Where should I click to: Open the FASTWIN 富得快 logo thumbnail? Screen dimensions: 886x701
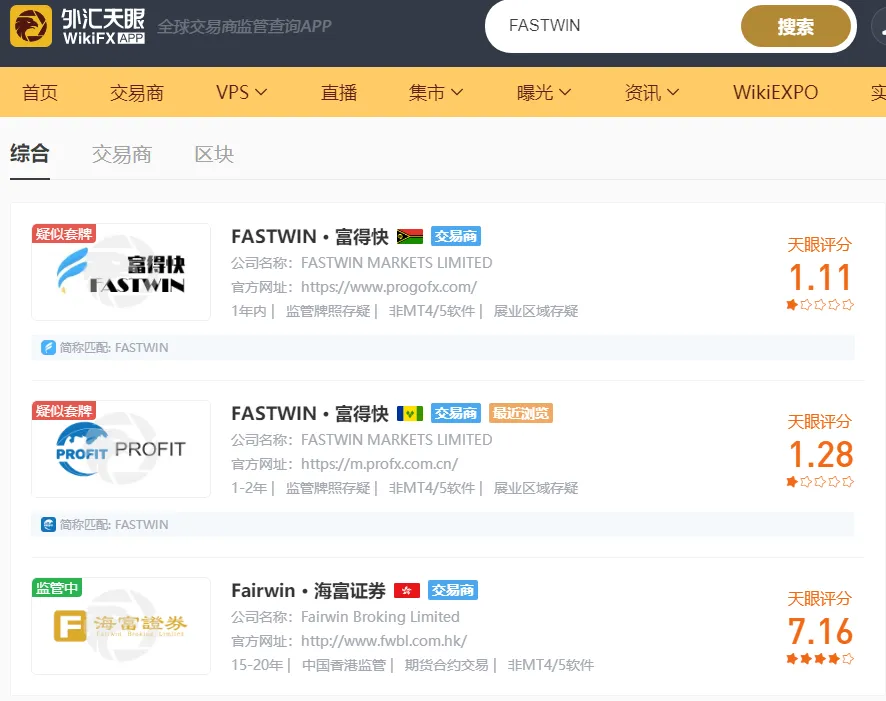coord(121,272)
